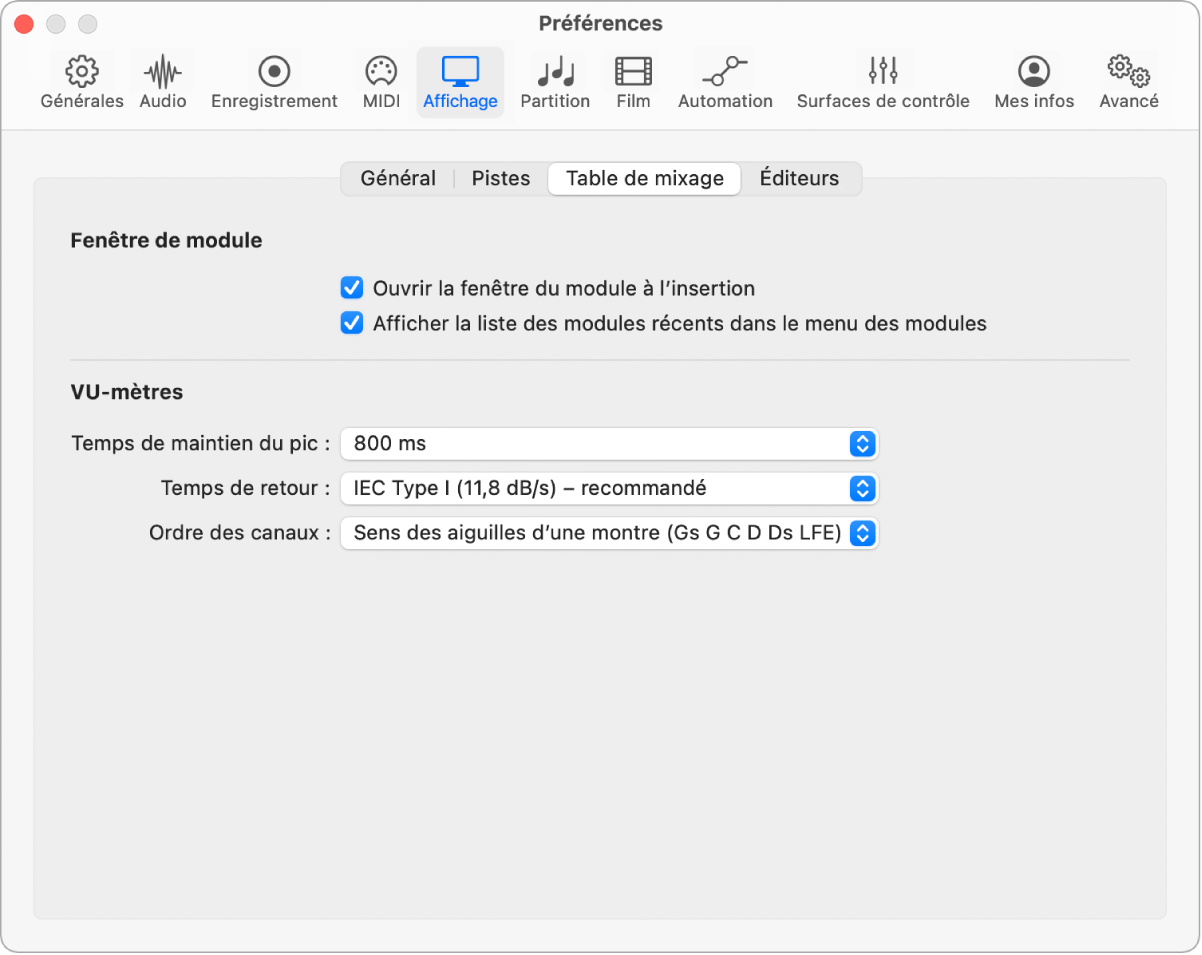The height and width of the screenshot is (955, 1202).
Task: Open the Générales preferences pane
Action: [82, 82]
